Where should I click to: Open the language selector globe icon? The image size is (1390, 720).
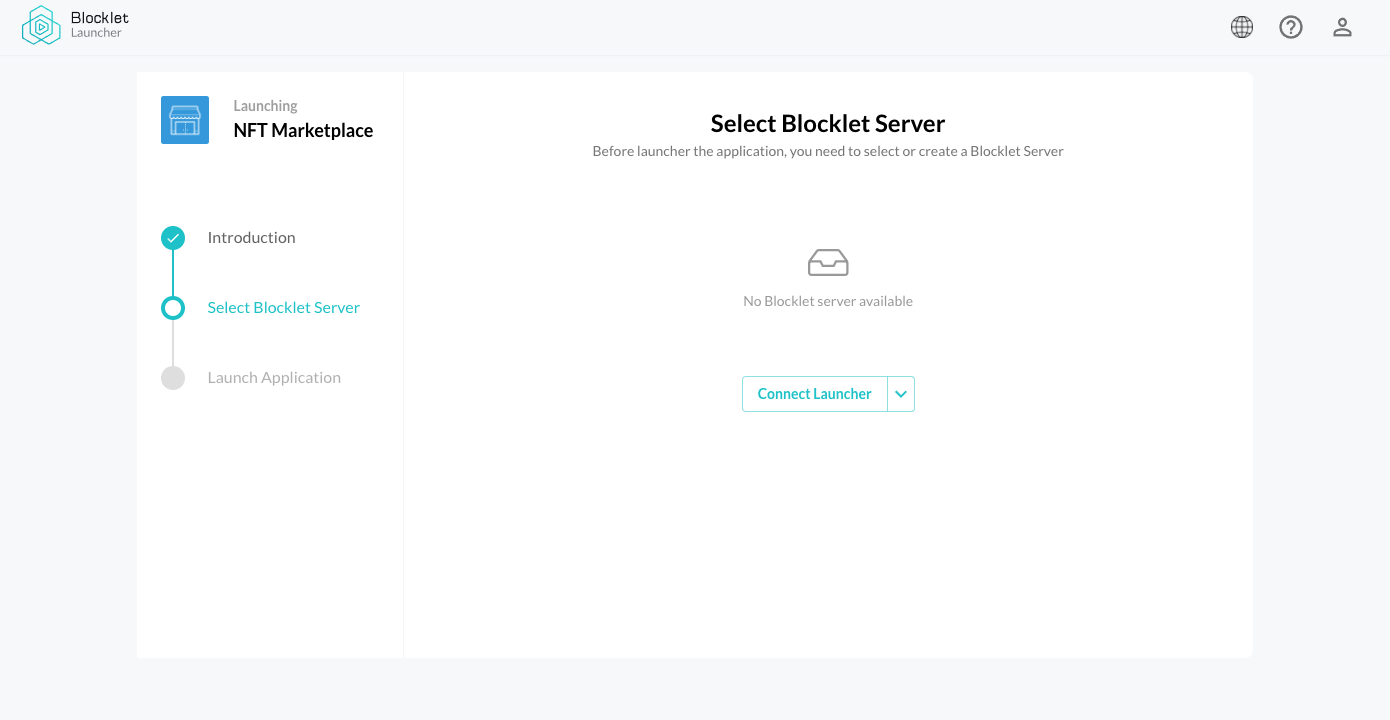(1242, 27)
